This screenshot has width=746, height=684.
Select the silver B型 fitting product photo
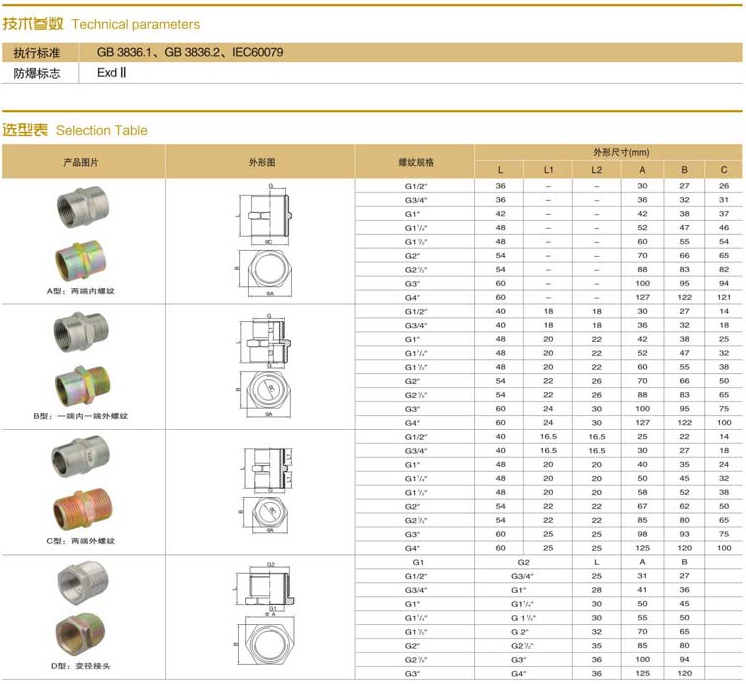[81, 330]
